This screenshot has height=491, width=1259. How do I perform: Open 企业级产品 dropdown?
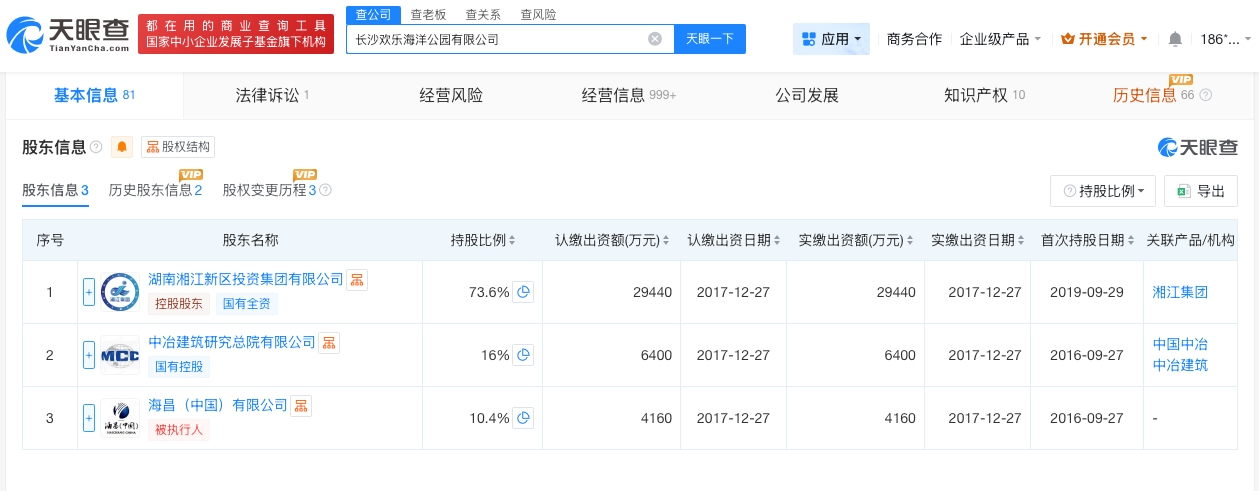tap(1000, 39)
